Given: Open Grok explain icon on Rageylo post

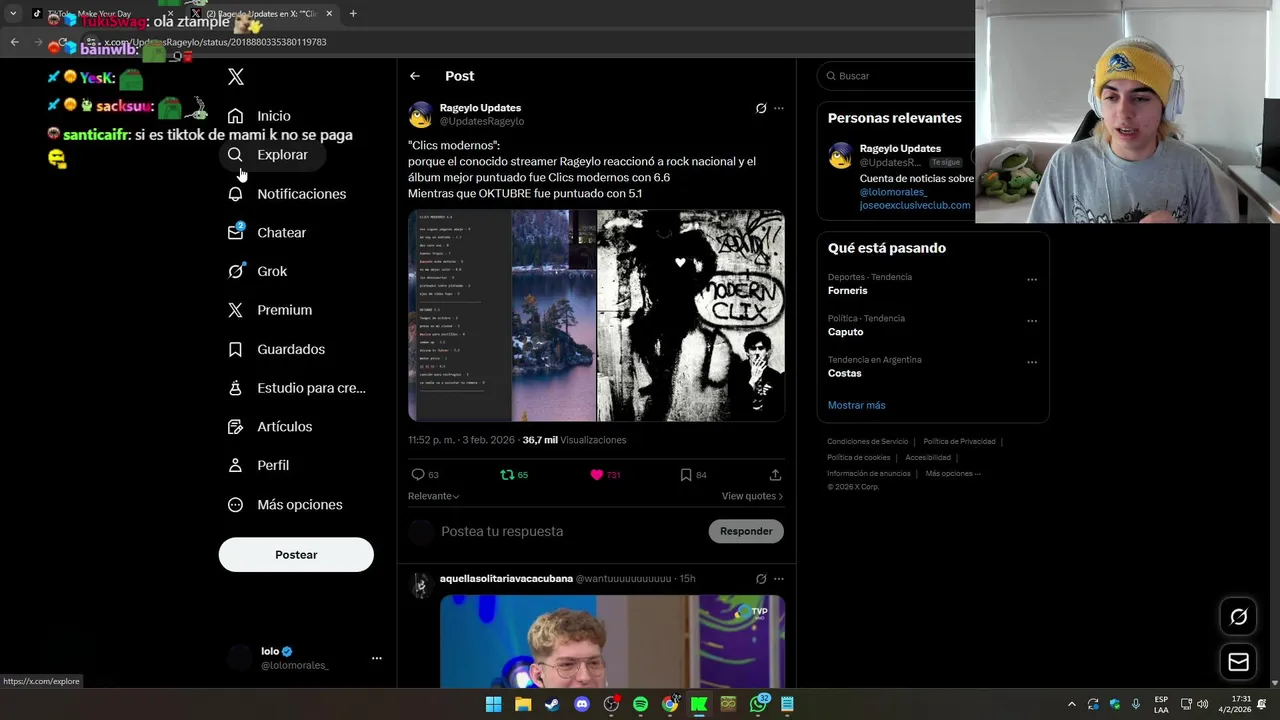Looking at the screenshot, I should point(761,108).
